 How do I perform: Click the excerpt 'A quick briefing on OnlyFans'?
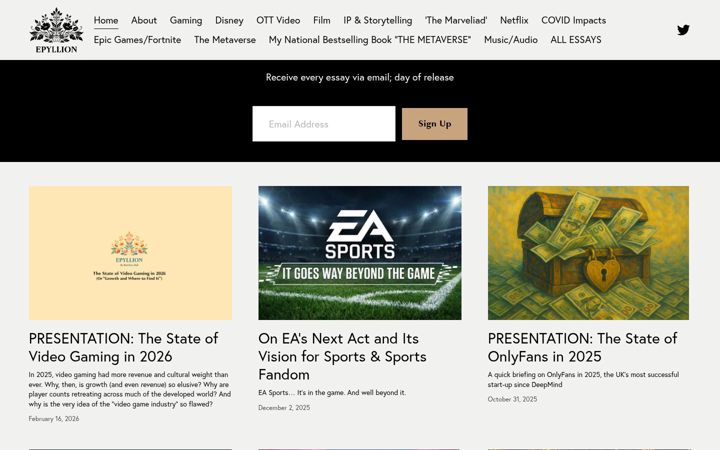click(x=583, y=380)
